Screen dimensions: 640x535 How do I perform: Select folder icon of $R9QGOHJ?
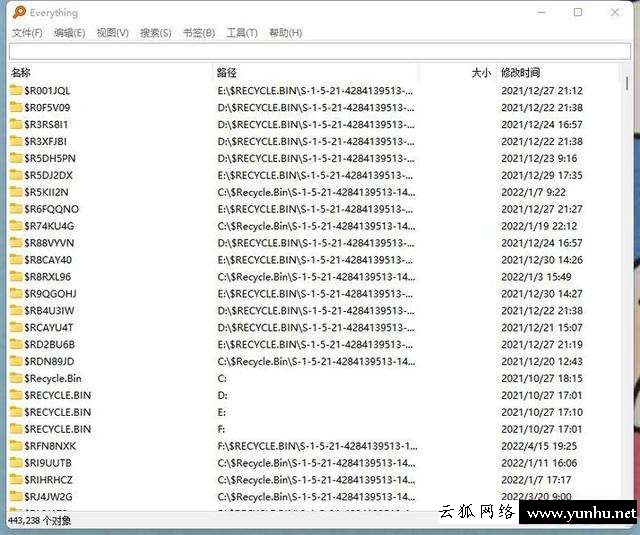click(x=16, y=293)
